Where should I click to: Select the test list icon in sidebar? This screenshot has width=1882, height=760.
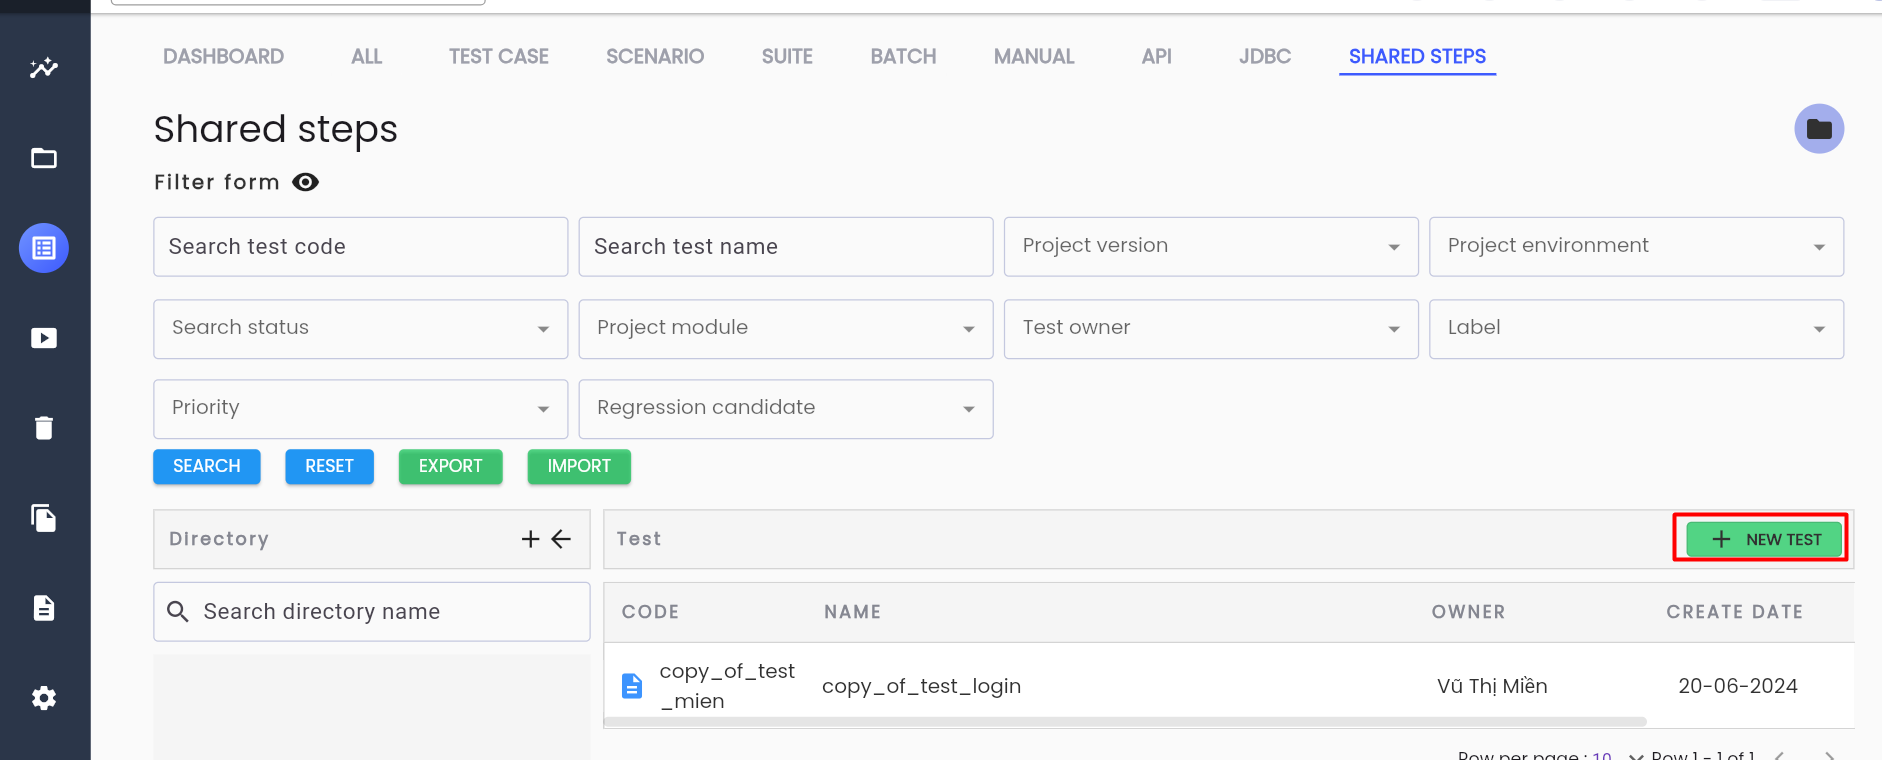[x=44, y=248]
